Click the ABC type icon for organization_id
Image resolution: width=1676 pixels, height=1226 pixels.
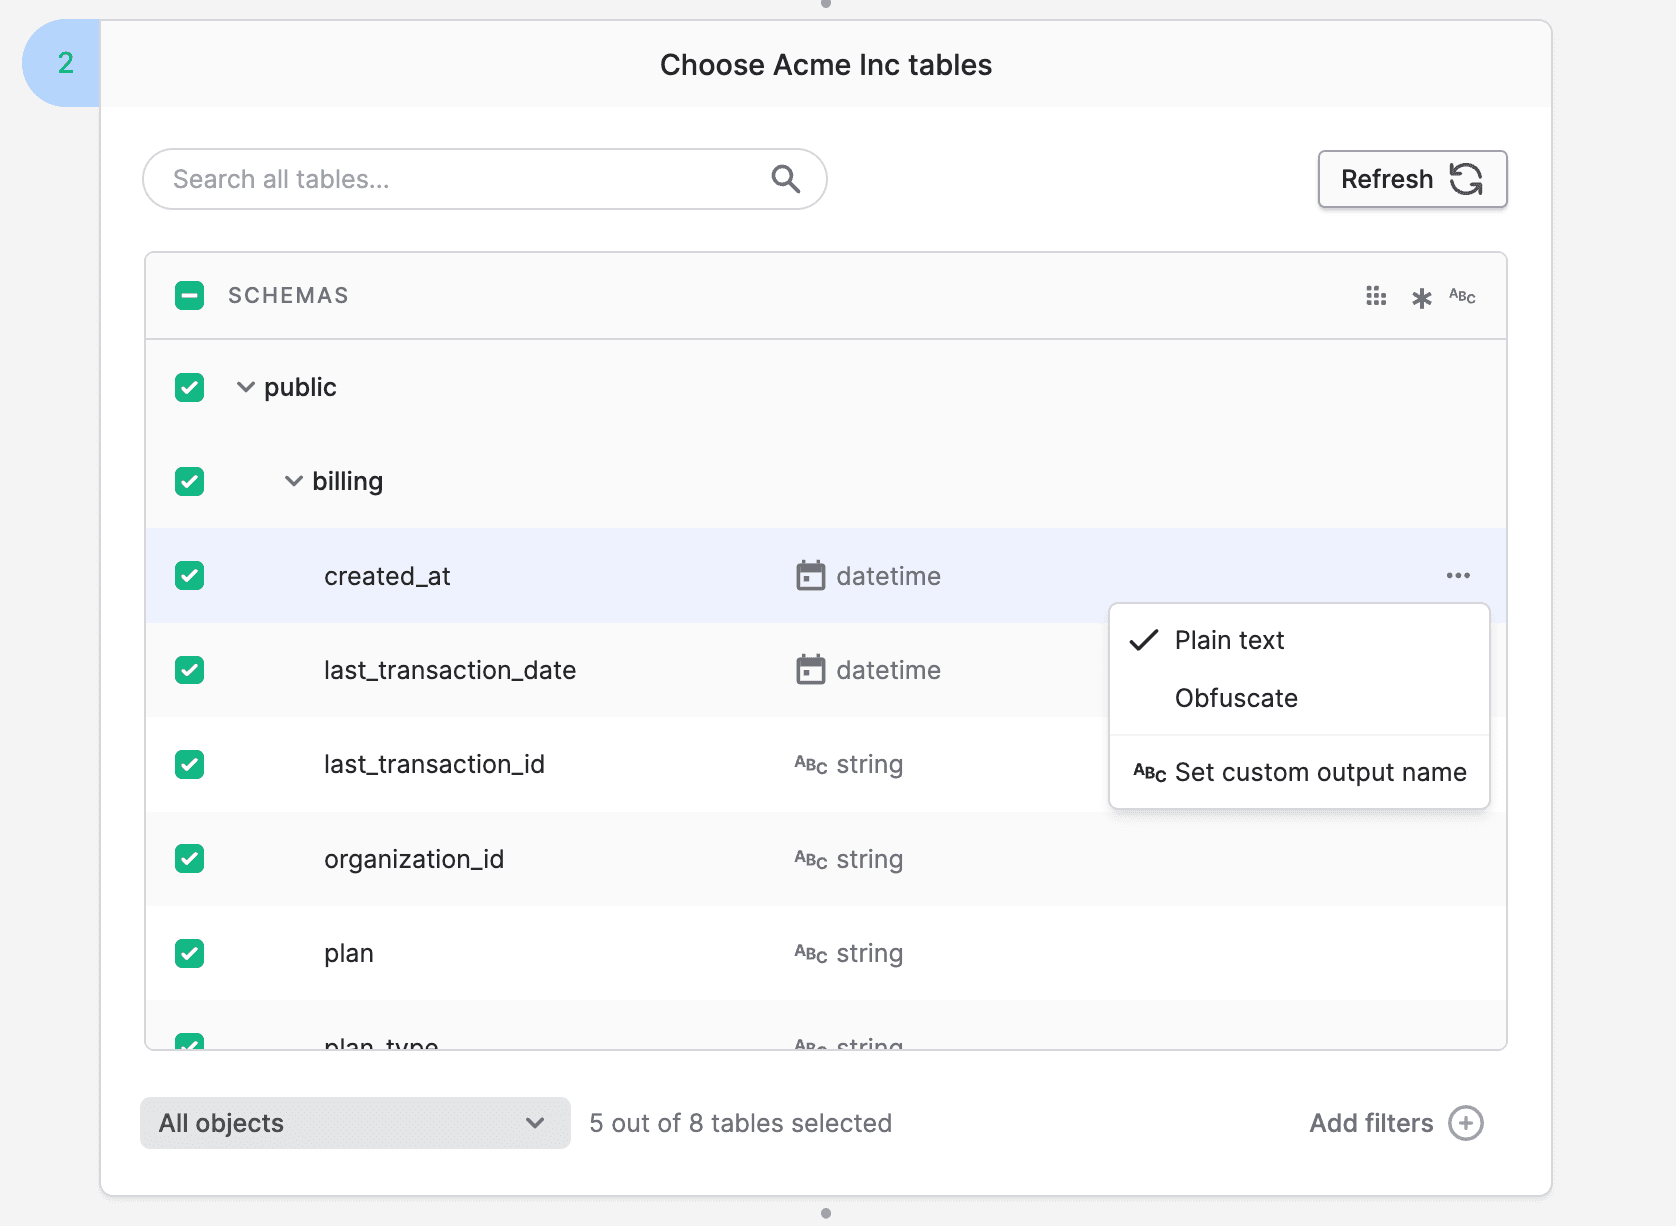[x=810, y=860]
